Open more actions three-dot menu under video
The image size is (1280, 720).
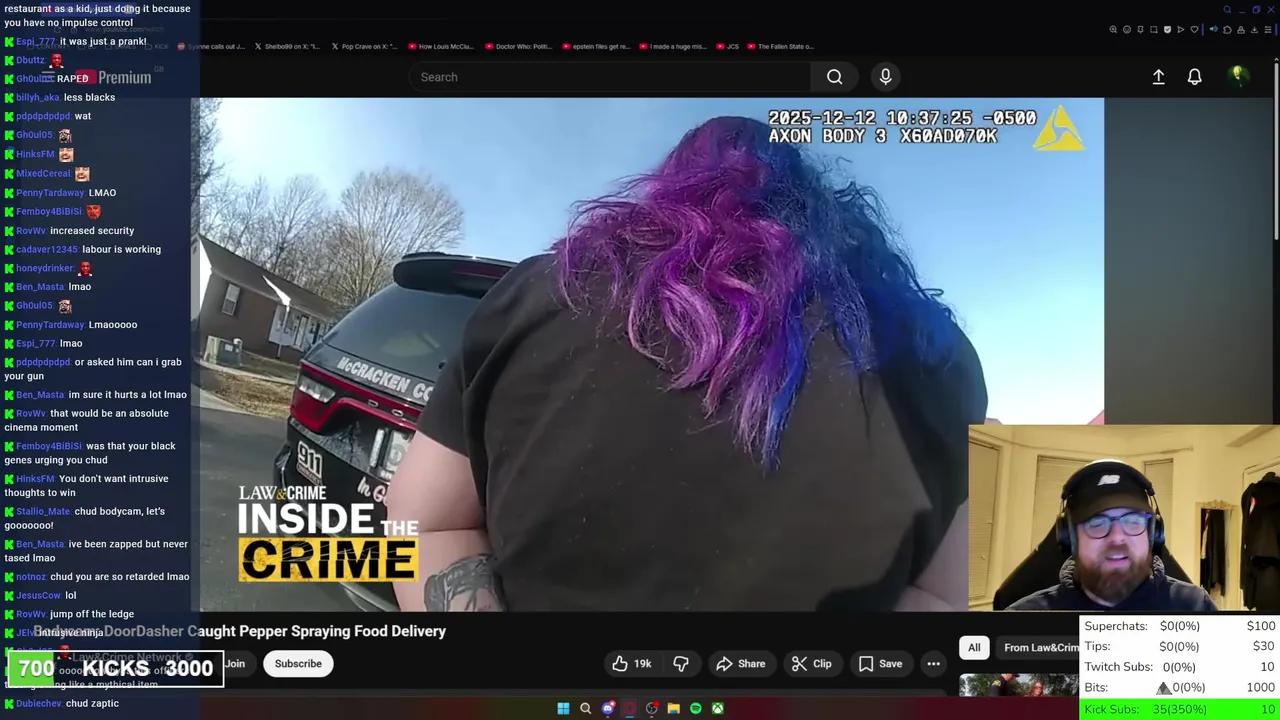point(933,664)
